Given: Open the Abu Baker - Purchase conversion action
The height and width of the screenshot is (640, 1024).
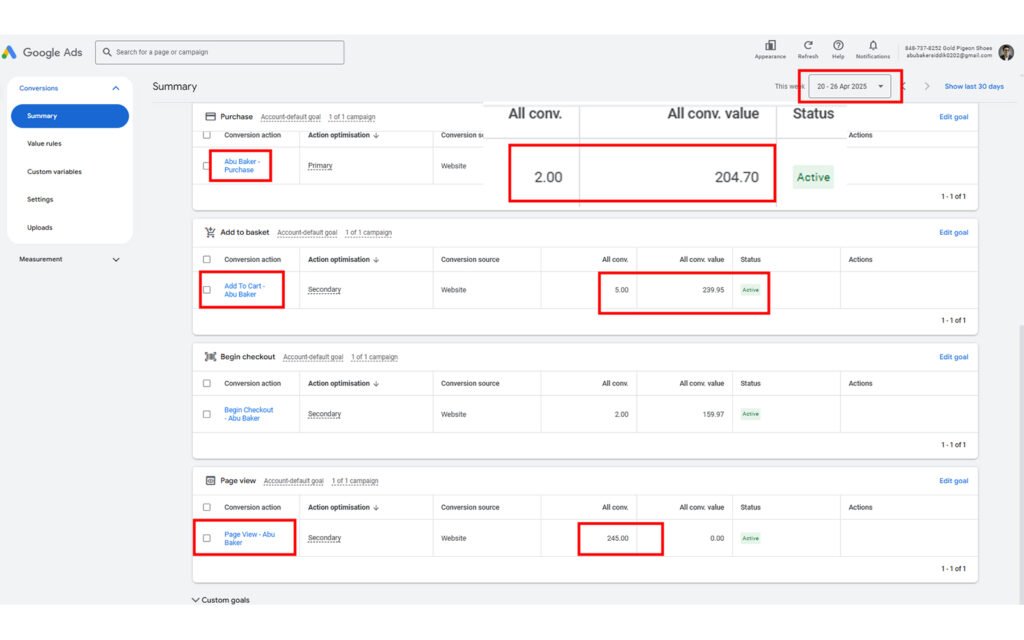Looking at the screenshot, I should [242, 166].
